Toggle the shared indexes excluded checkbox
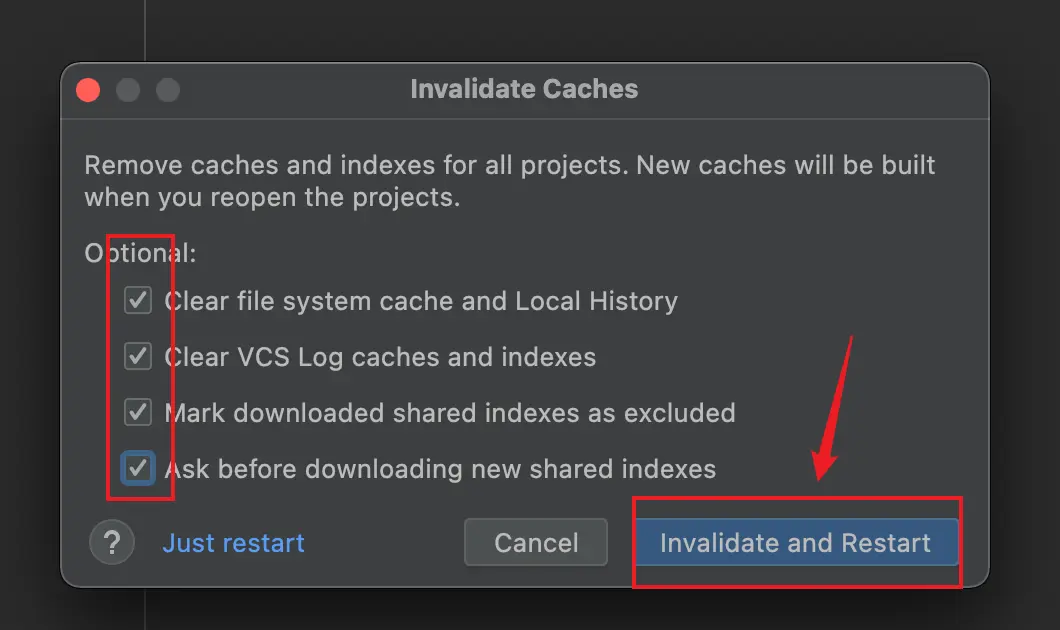This screenshot has width=1060, height=630. tap(138, 412)
